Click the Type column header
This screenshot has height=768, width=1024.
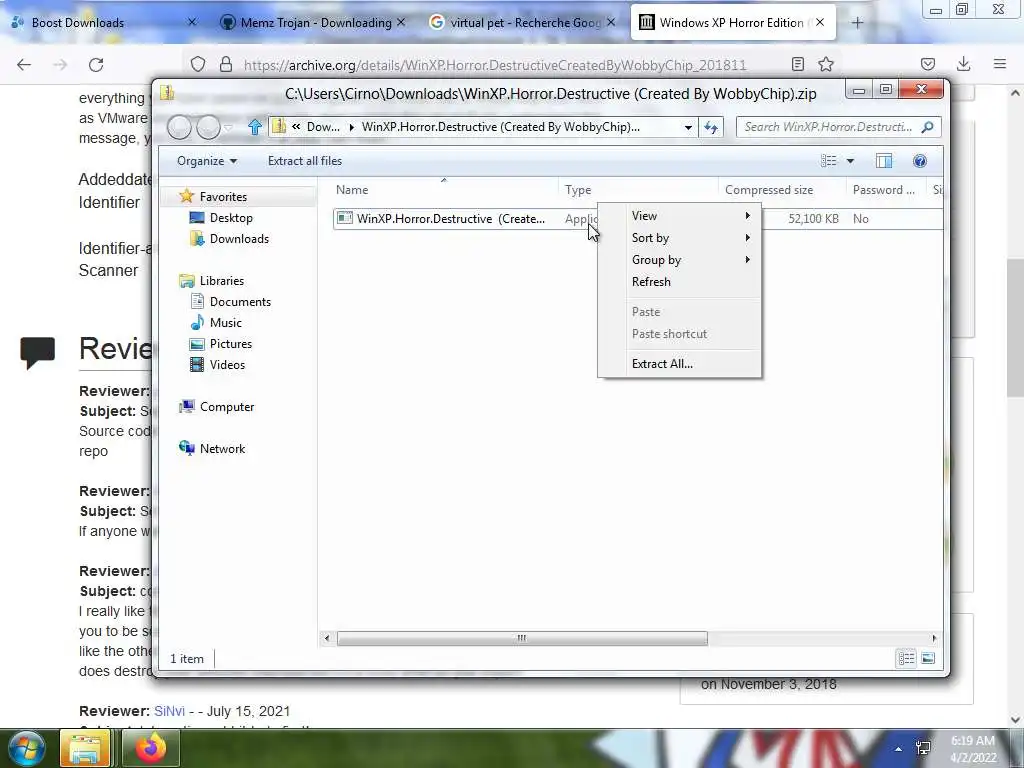578,190
